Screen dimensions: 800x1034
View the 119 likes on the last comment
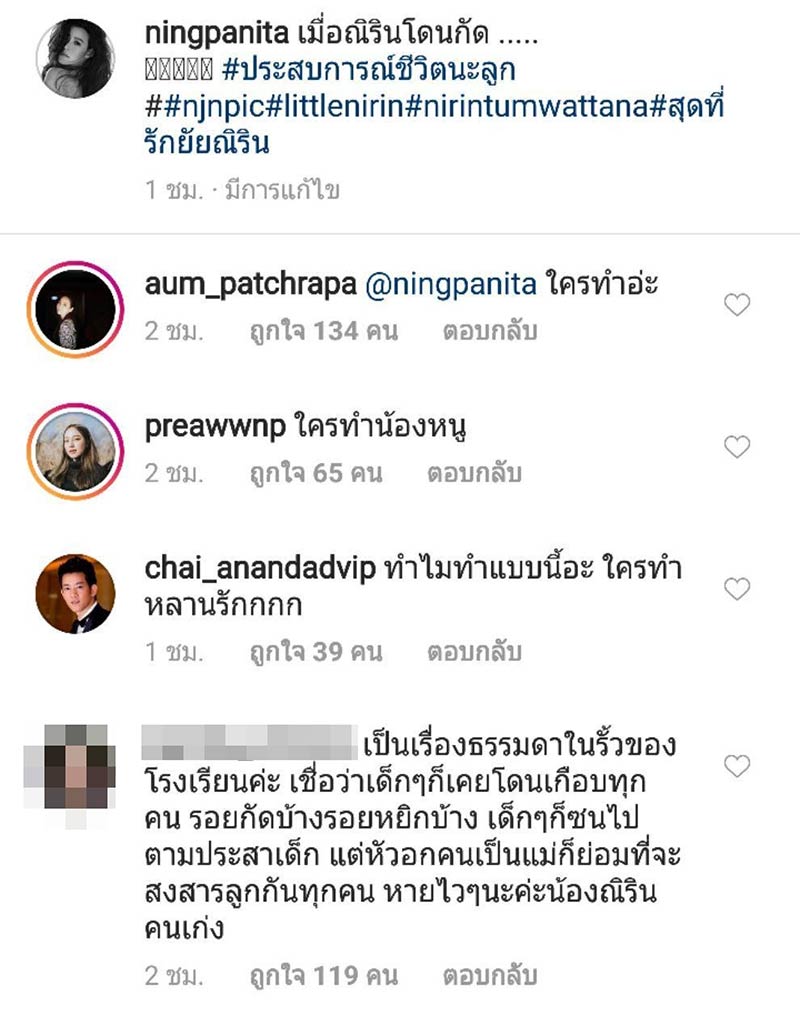(x=324, y=976)
